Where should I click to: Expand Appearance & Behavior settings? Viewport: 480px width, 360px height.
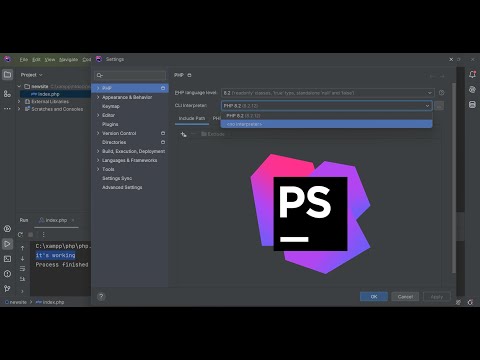(98, 97)
